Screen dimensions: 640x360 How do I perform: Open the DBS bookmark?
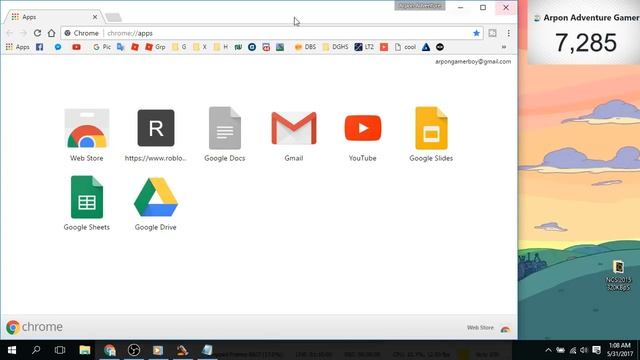click(x=305, y=47)
